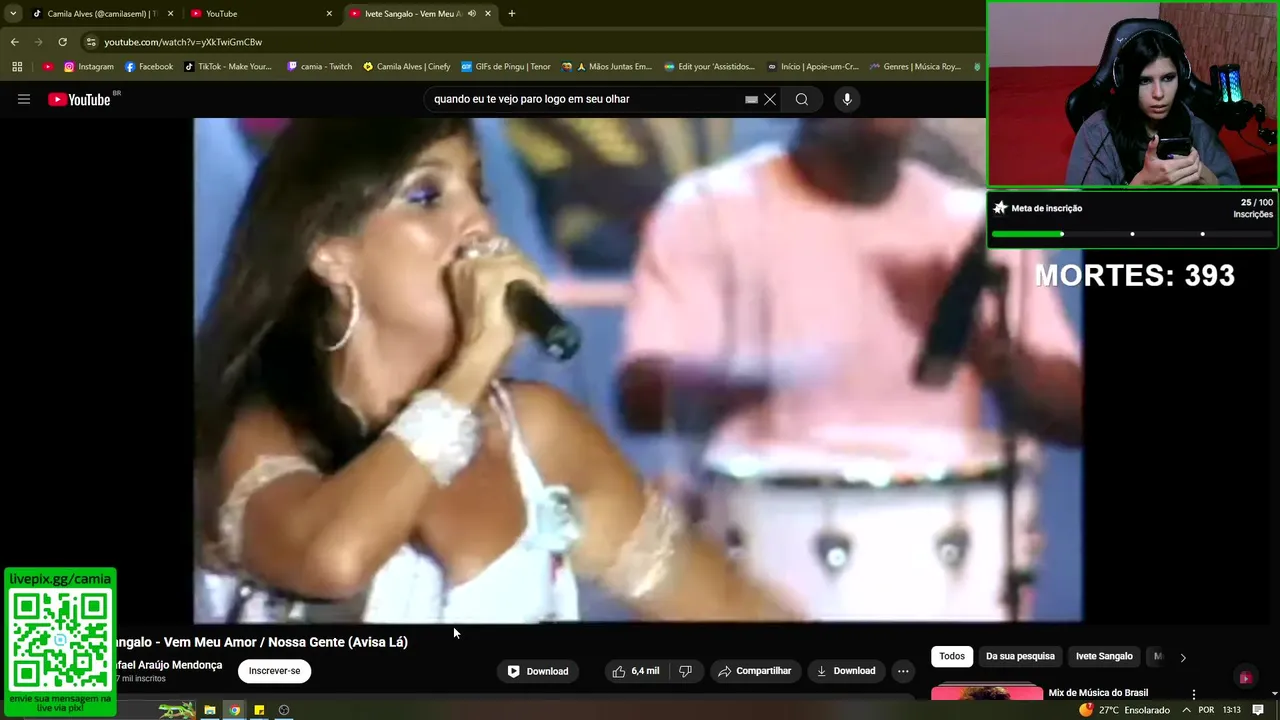
Task: Click the address bar URL
Action: coord(183,42)
